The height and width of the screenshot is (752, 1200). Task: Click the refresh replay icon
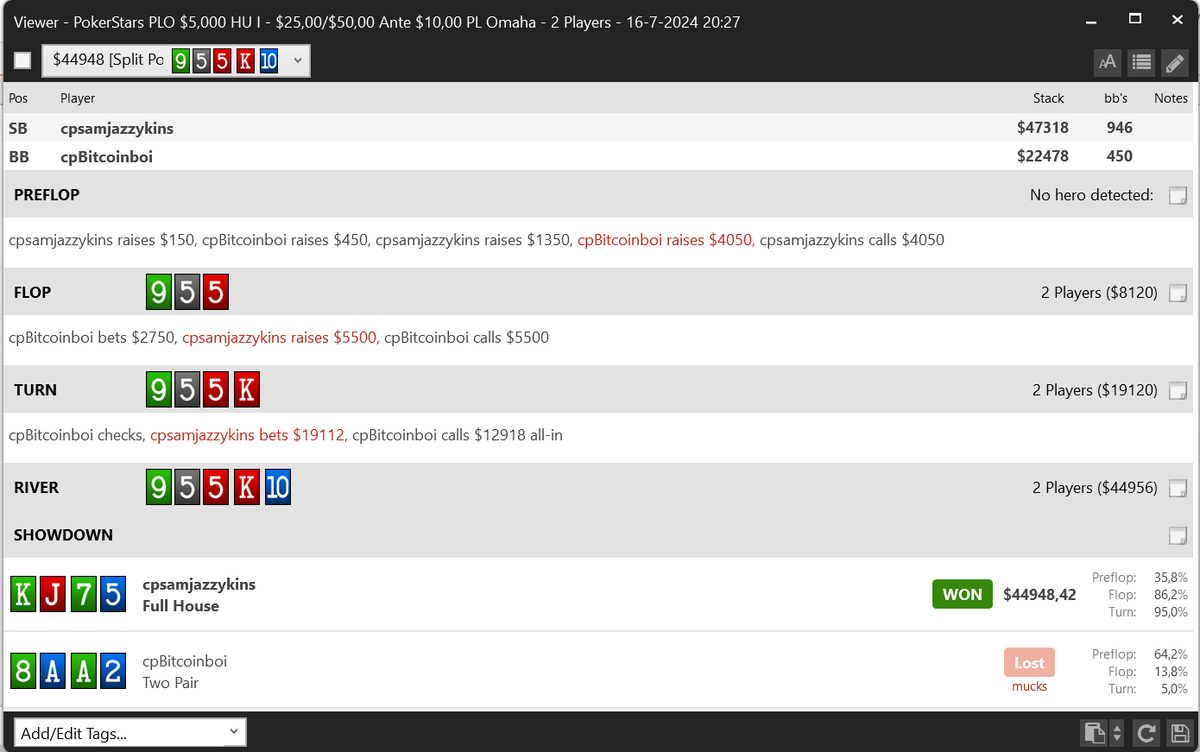1147,732
